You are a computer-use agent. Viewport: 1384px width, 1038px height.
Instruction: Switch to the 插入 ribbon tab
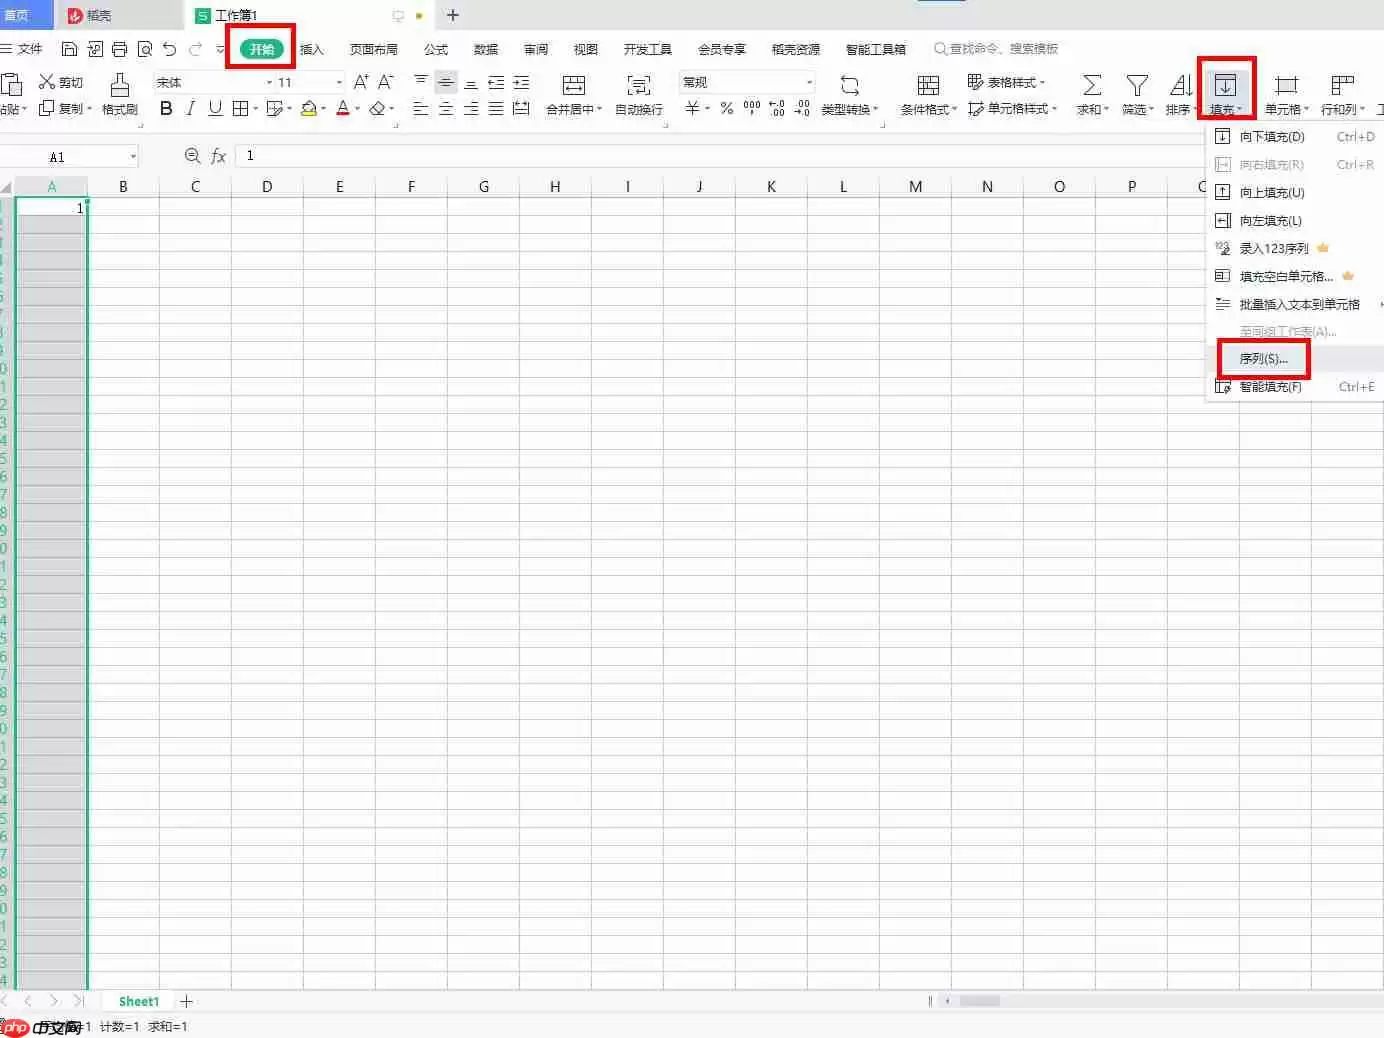[x=312, y=49]
